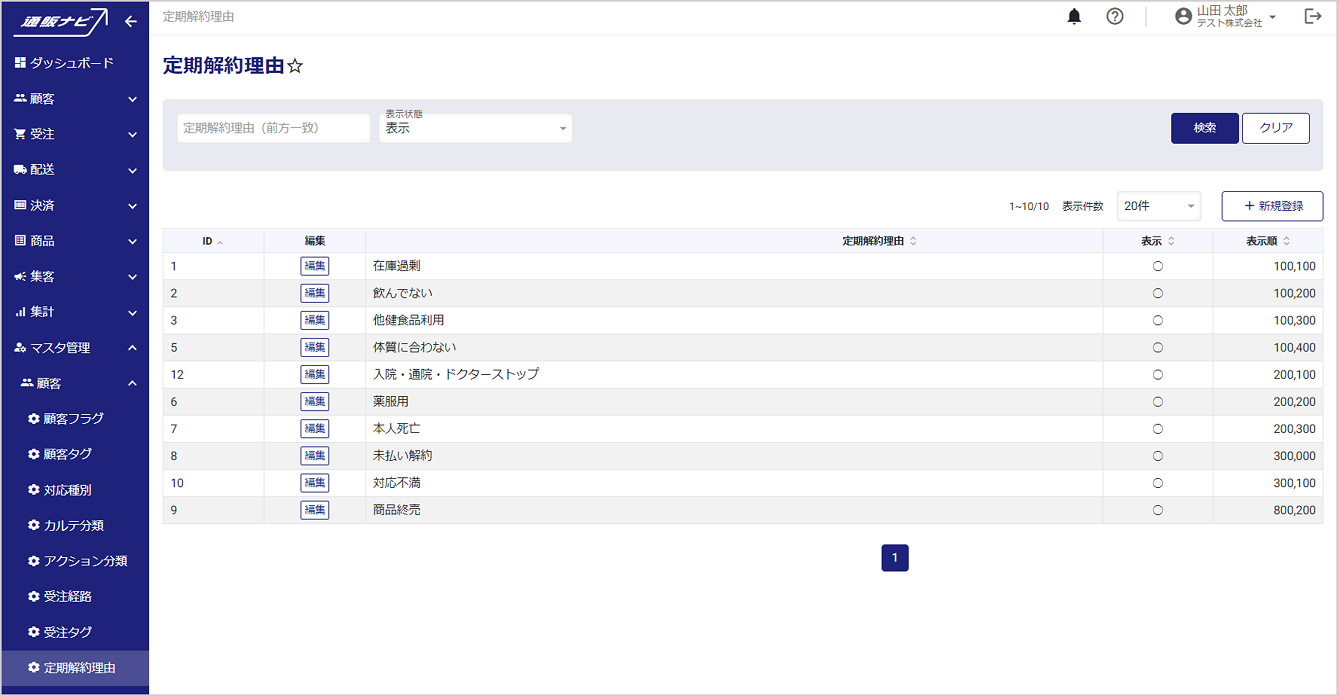Edit the 在庫過剰 row via 編集
The height and width of the screenshot is (696, 1338).
pos(315,266)
